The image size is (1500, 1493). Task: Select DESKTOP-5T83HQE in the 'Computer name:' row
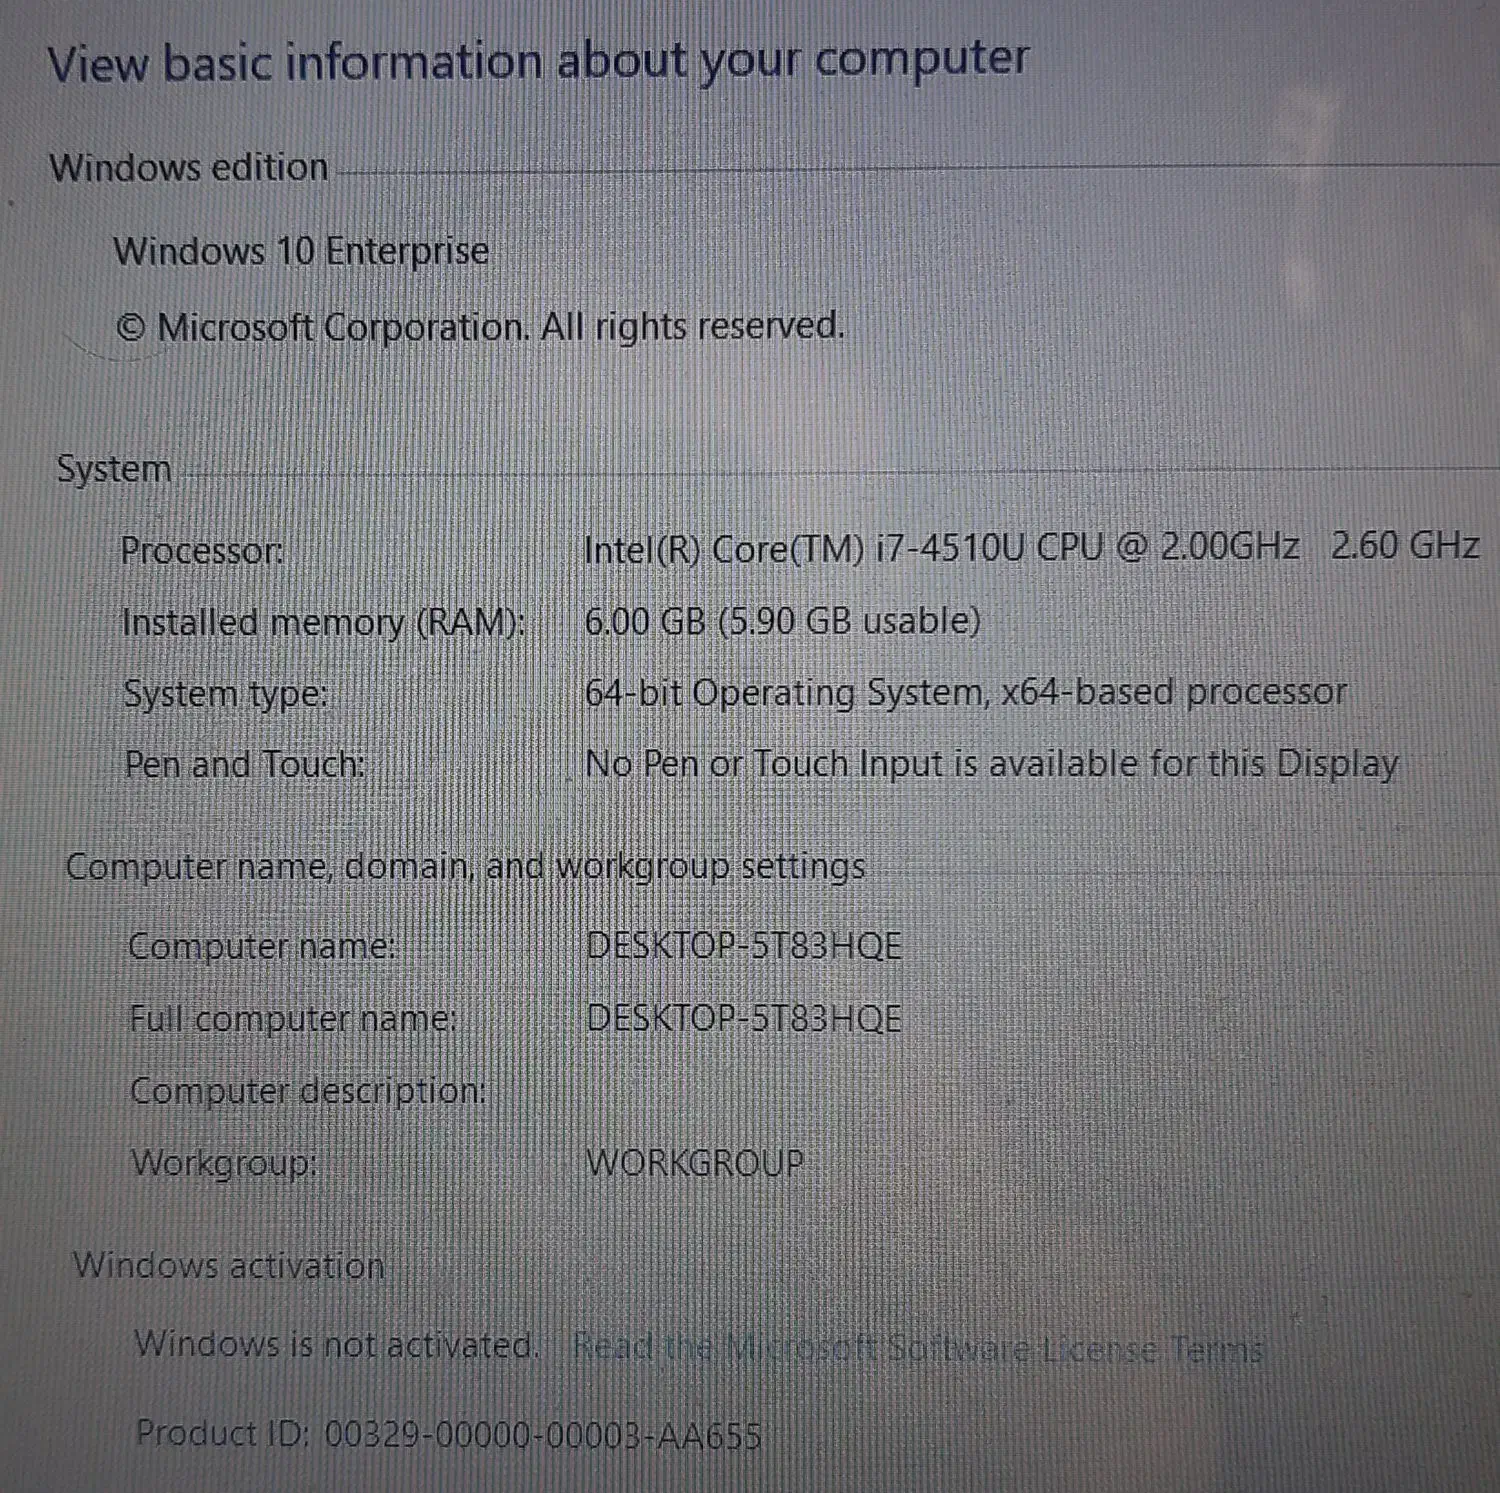coord(744,946)
